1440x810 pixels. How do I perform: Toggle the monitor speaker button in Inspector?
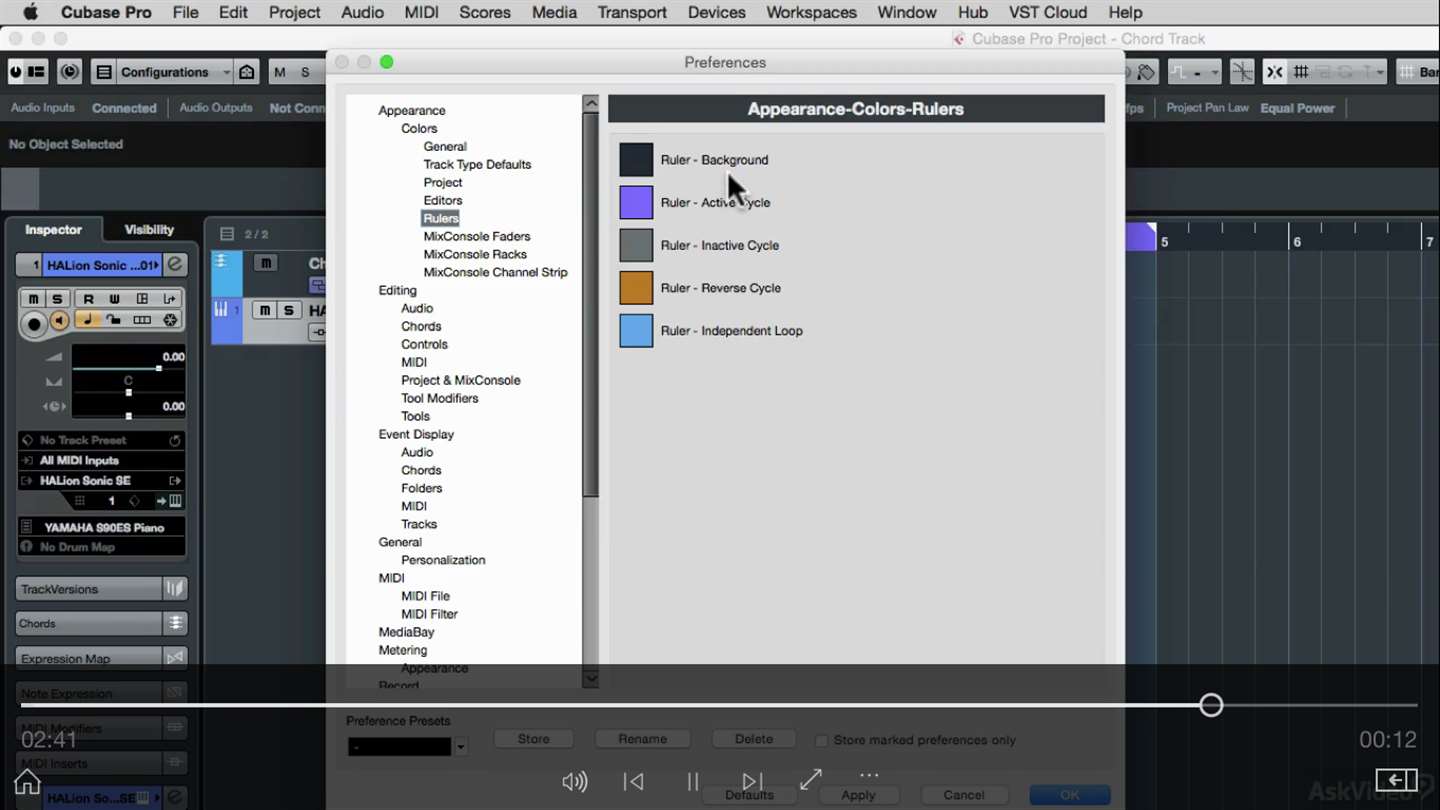point(60,321)
